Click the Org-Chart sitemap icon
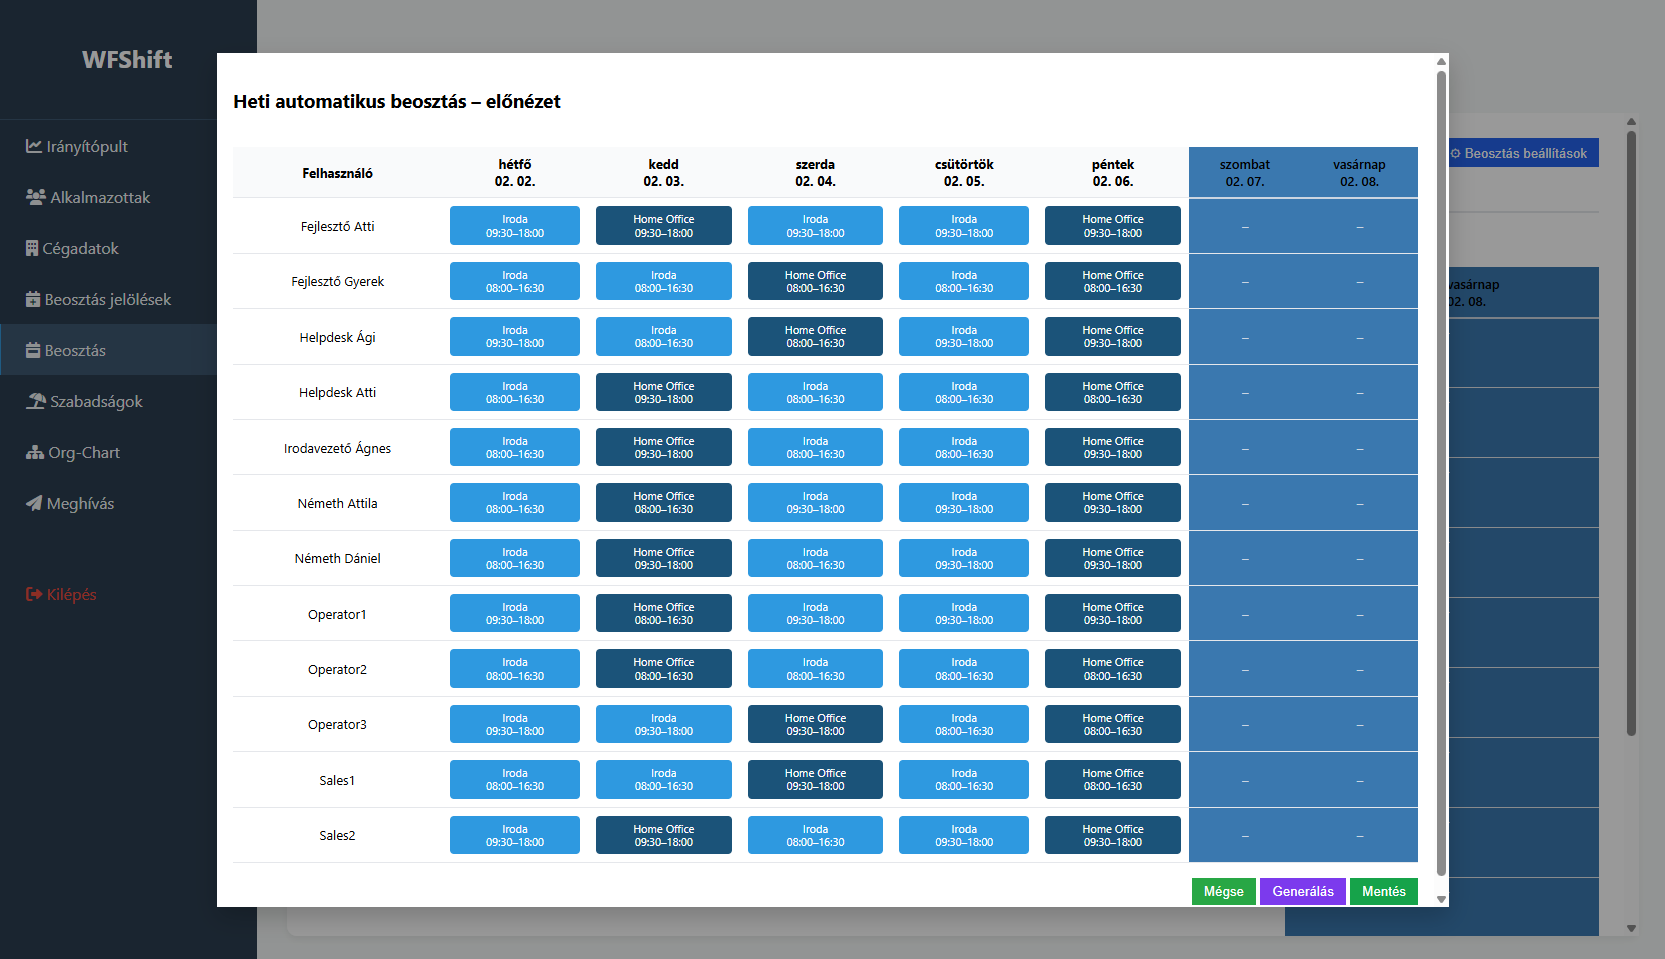Screen dimensions: 1665x959 click(35, 452)
